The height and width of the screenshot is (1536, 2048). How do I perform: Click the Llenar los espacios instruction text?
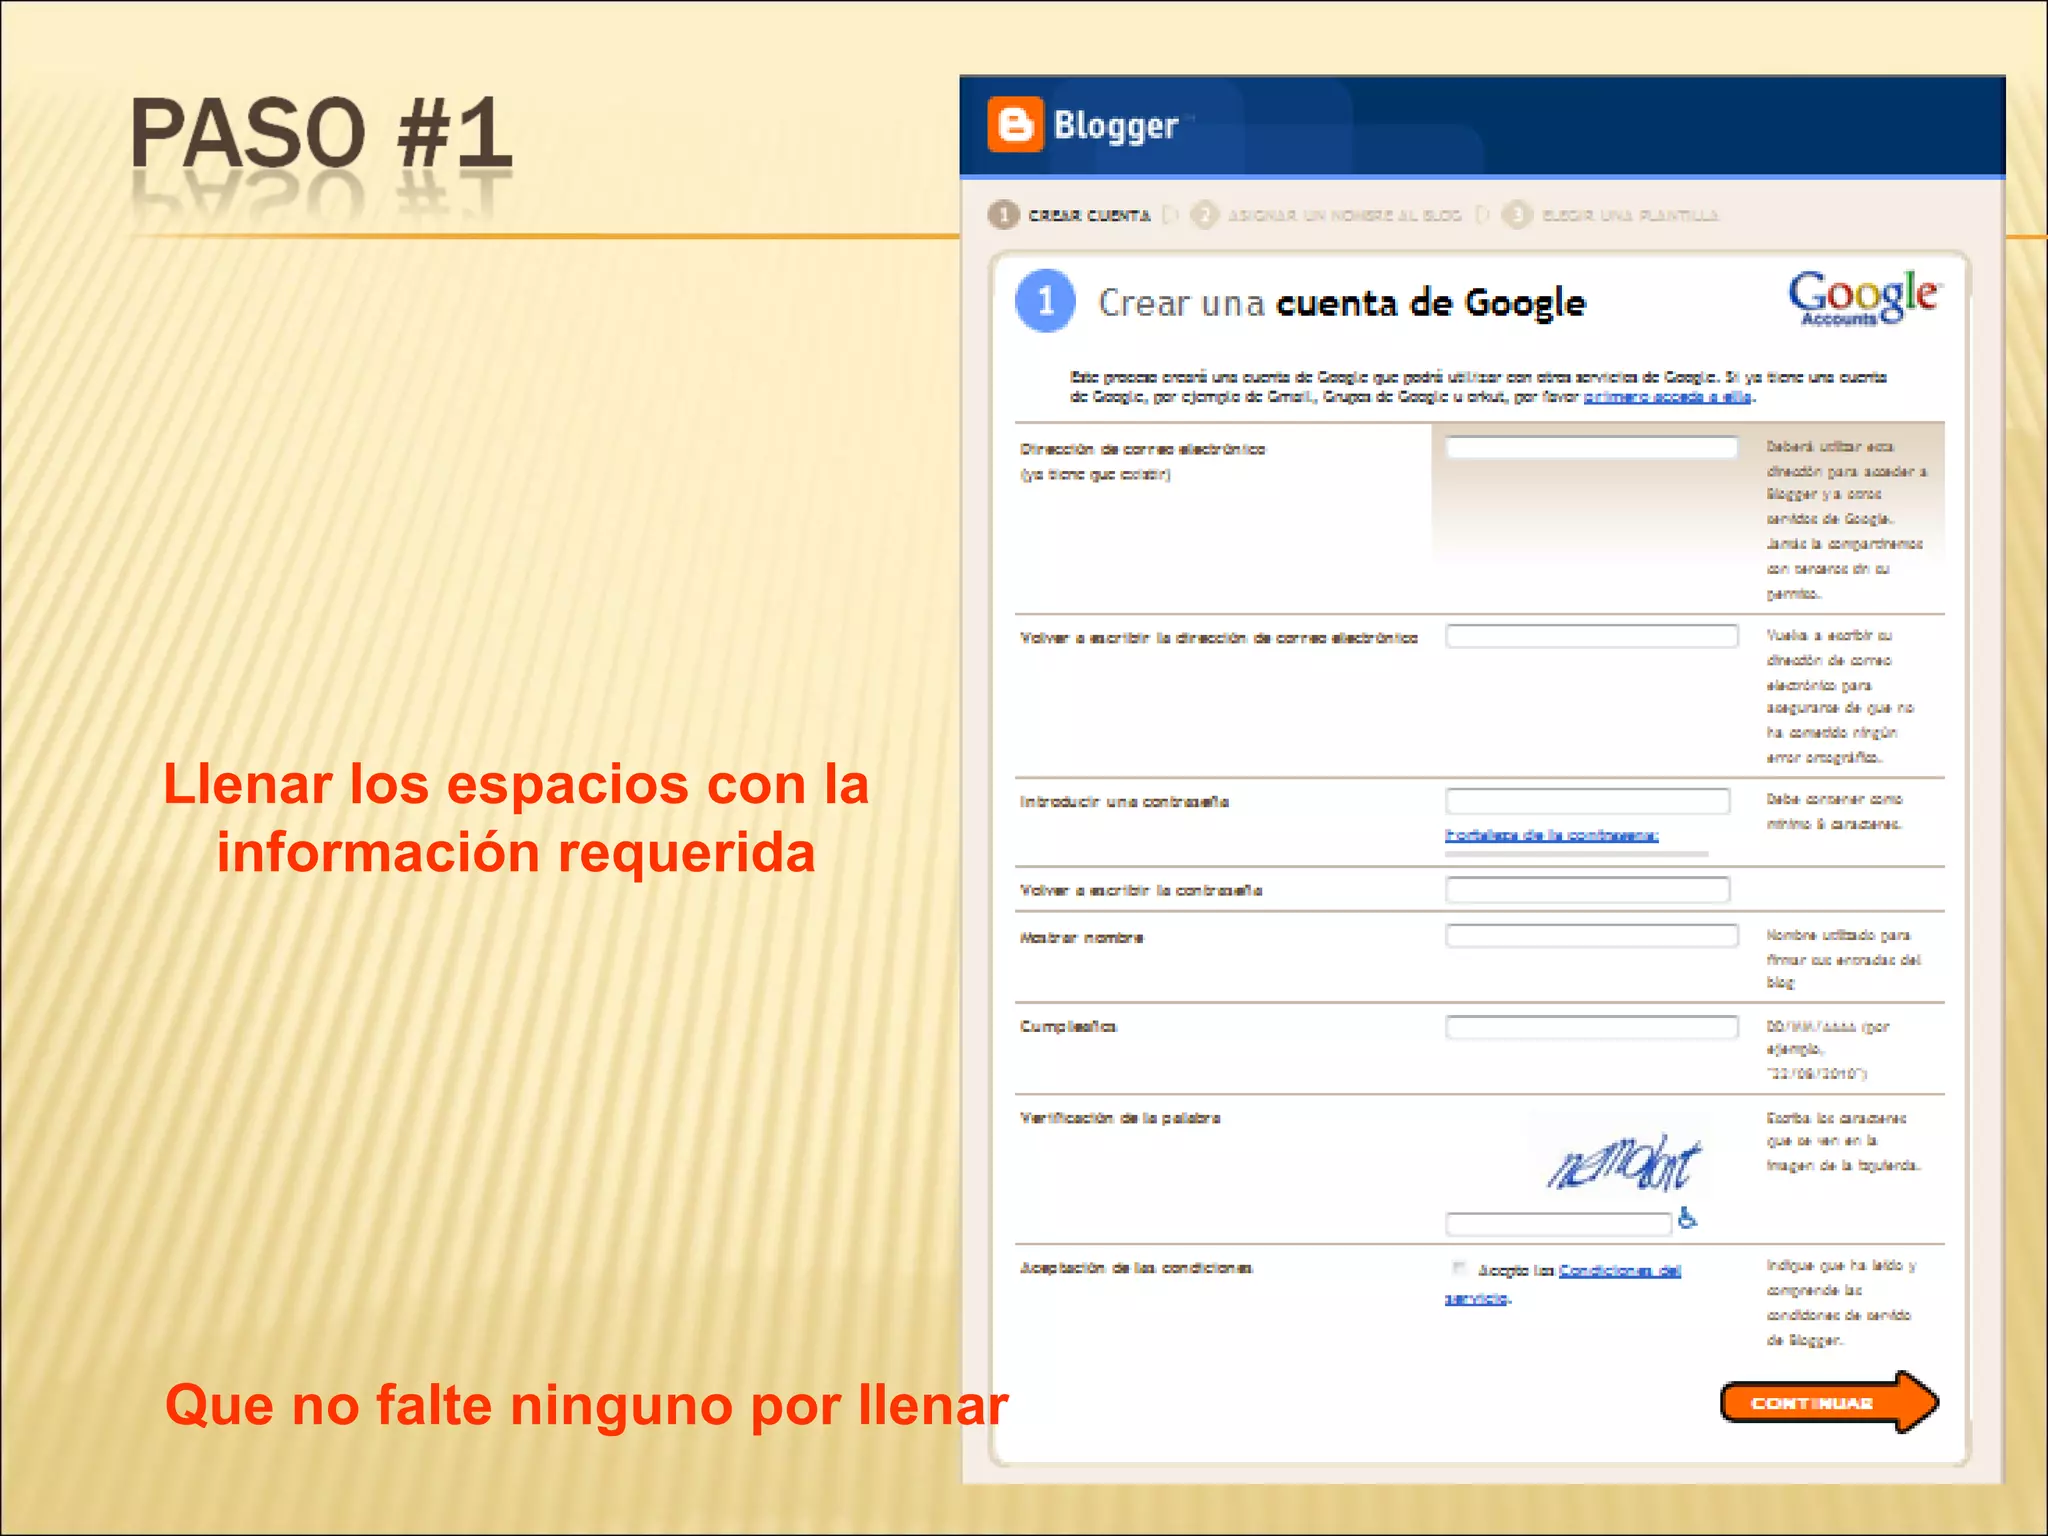(516, 817)
